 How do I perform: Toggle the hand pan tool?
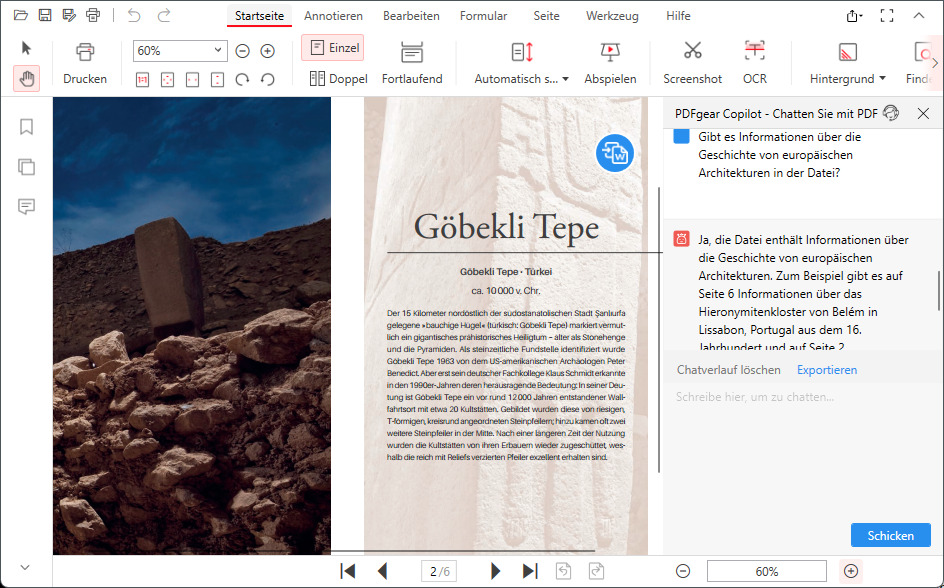(x=26, y=78)
